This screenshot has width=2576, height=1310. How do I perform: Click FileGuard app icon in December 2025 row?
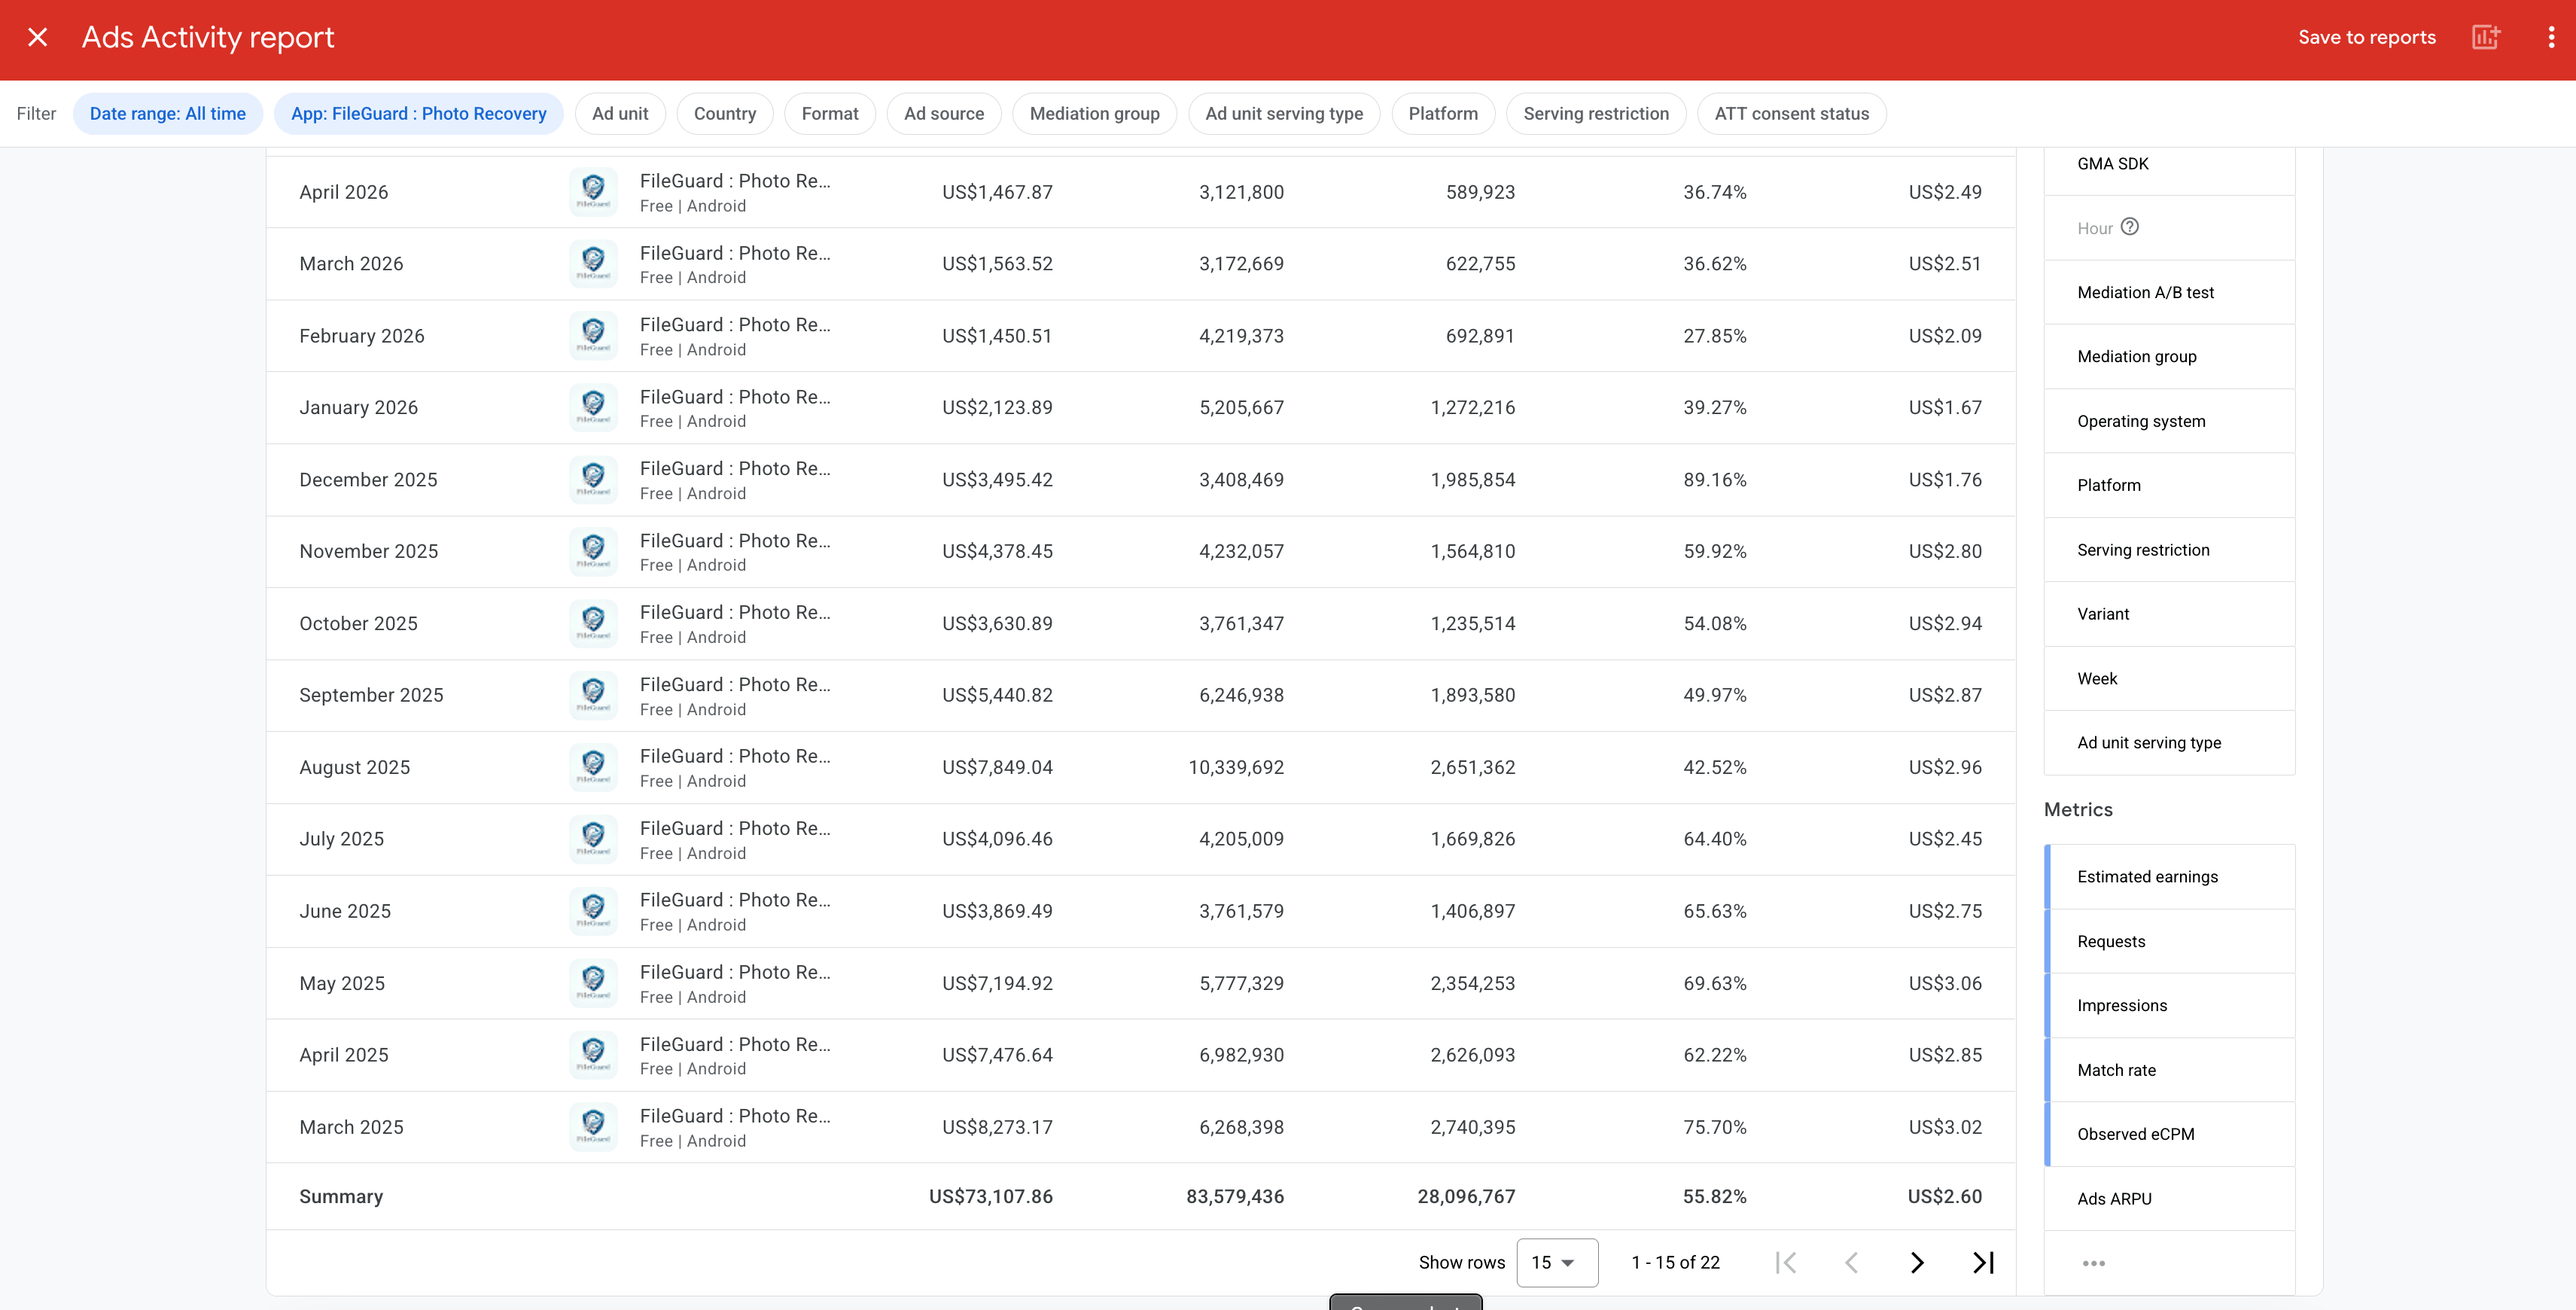593,480
